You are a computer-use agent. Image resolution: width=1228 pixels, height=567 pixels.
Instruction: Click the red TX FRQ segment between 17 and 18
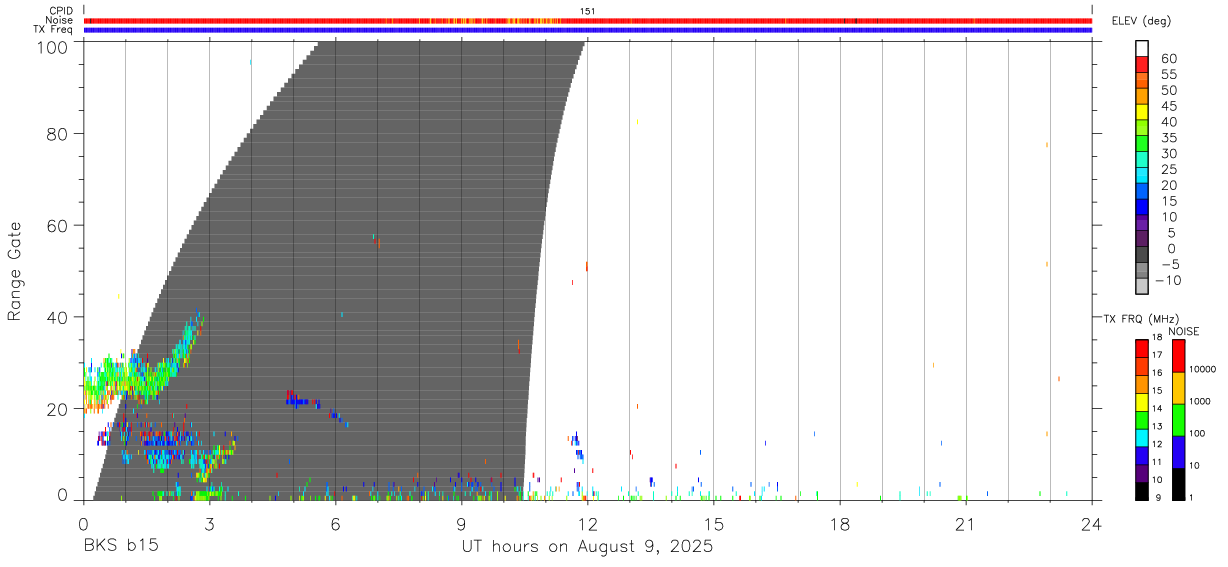click(1142, 348)
